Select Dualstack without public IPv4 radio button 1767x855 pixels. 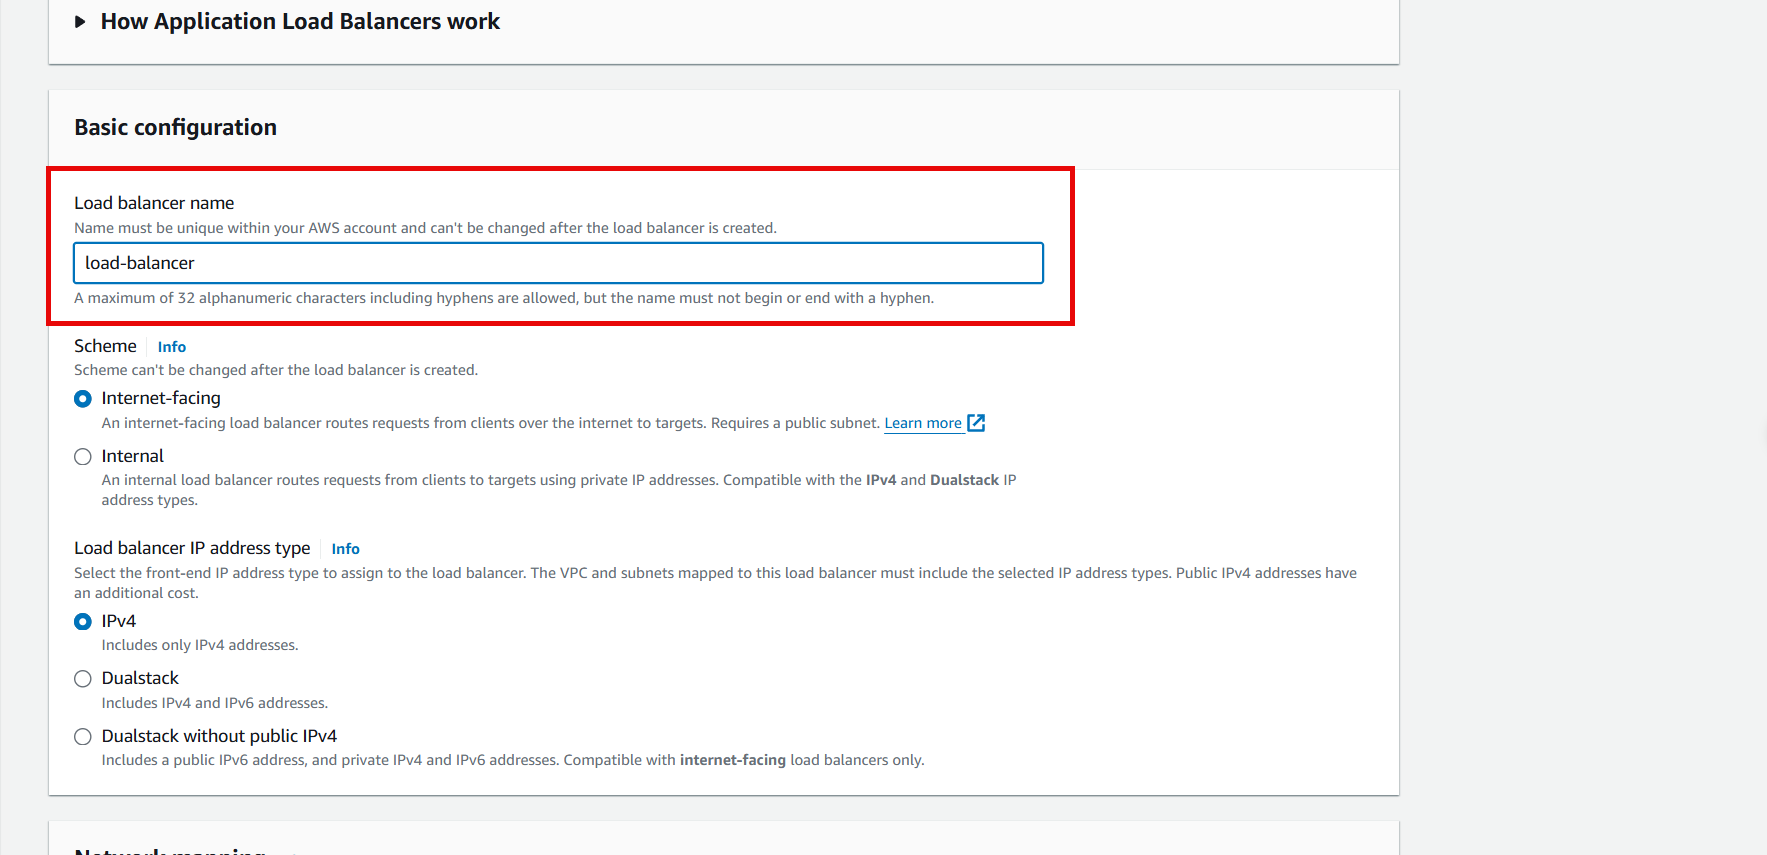tap(83, 737)
